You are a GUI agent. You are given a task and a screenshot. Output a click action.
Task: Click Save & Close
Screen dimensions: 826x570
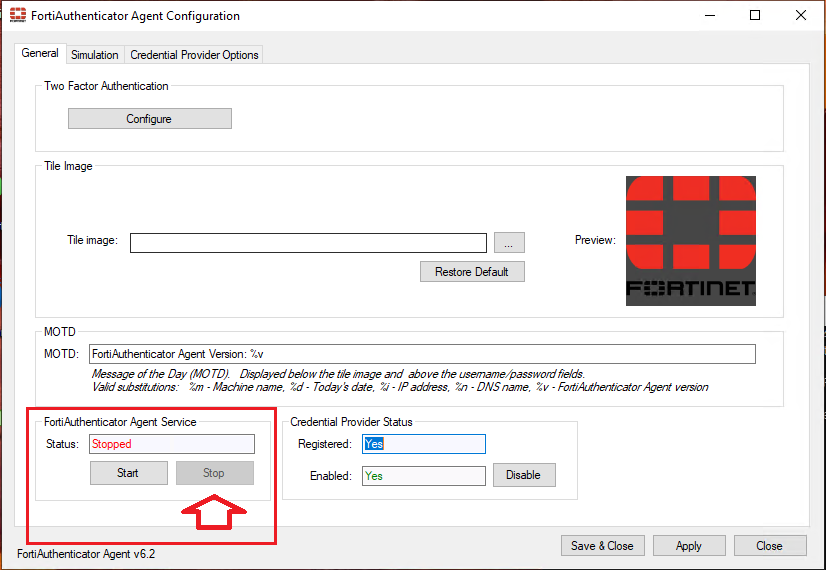click(602, 546)
